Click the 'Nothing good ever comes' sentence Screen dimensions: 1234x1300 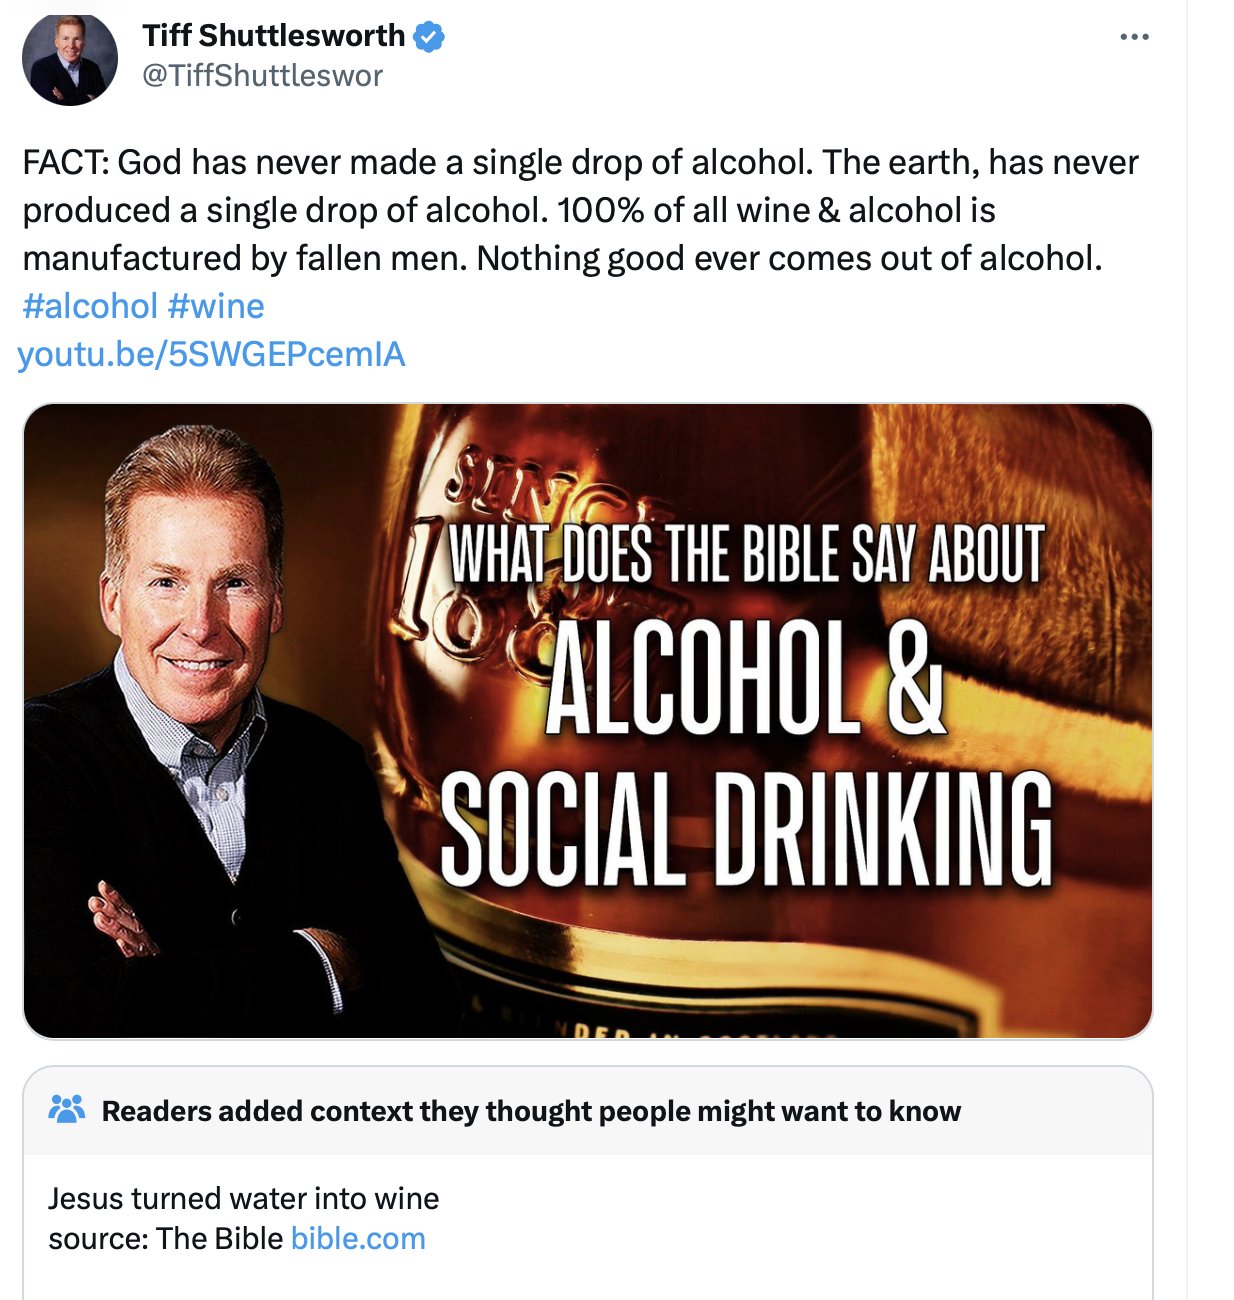pyautogui.click(x=788, y=259)
